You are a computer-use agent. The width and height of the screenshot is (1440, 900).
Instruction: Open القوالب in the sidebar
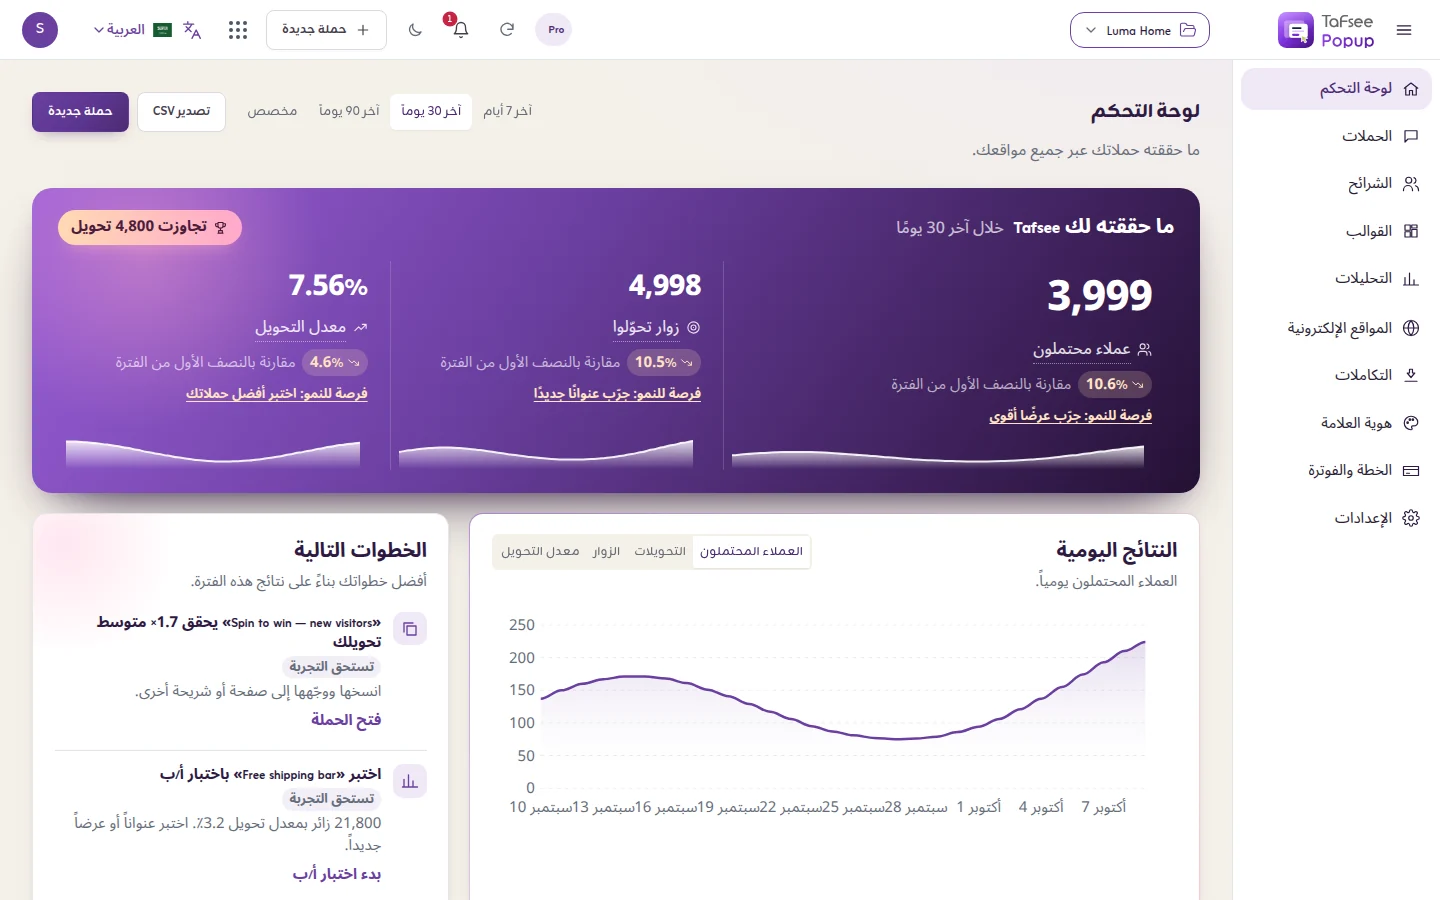pos(1336,231)
